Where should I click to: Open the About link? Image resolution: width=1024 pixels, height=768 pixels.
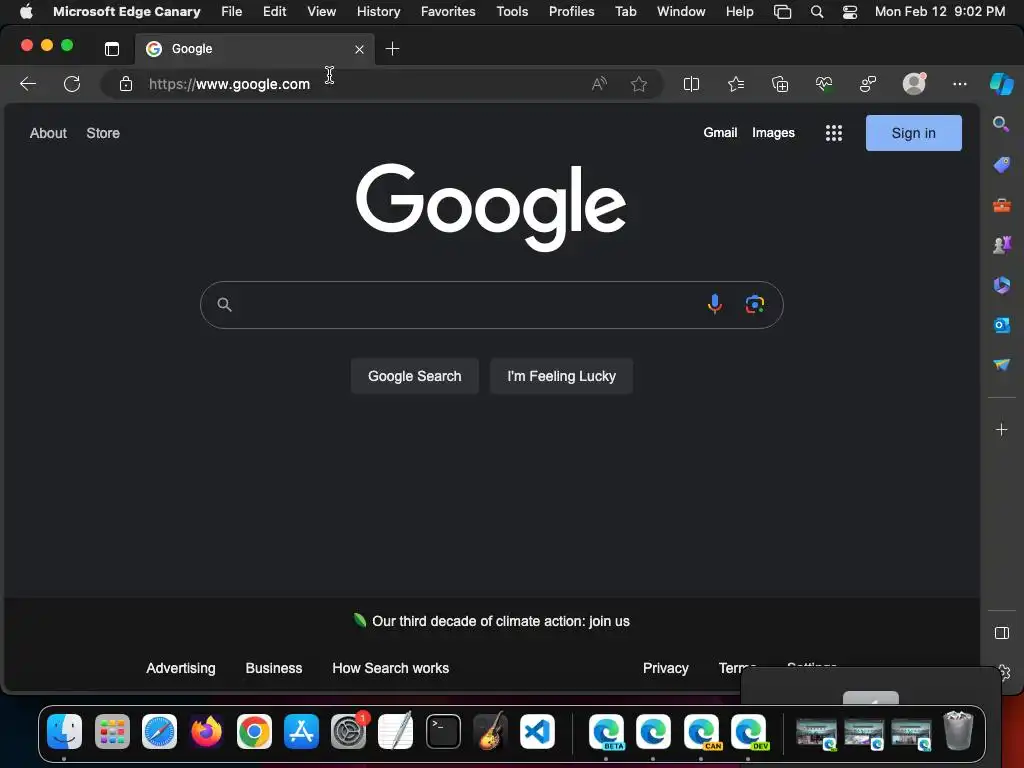click(48, 133)
